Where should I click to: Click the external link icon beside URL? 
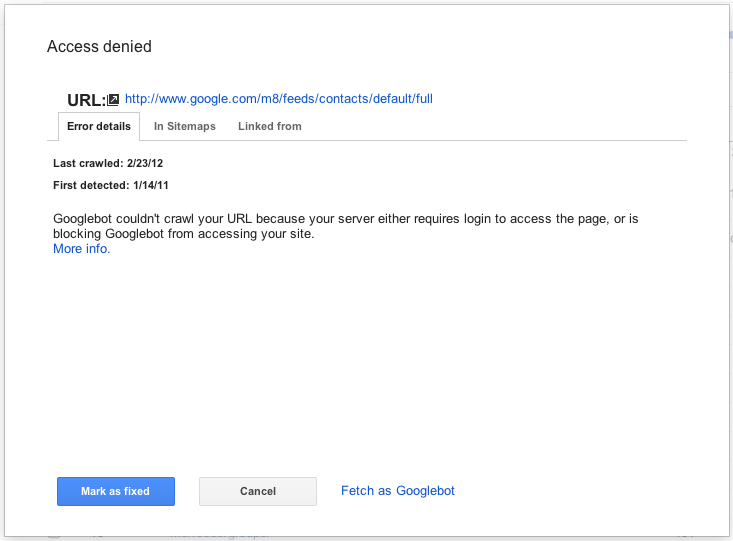pyautogui.click(x=114, y=100)
